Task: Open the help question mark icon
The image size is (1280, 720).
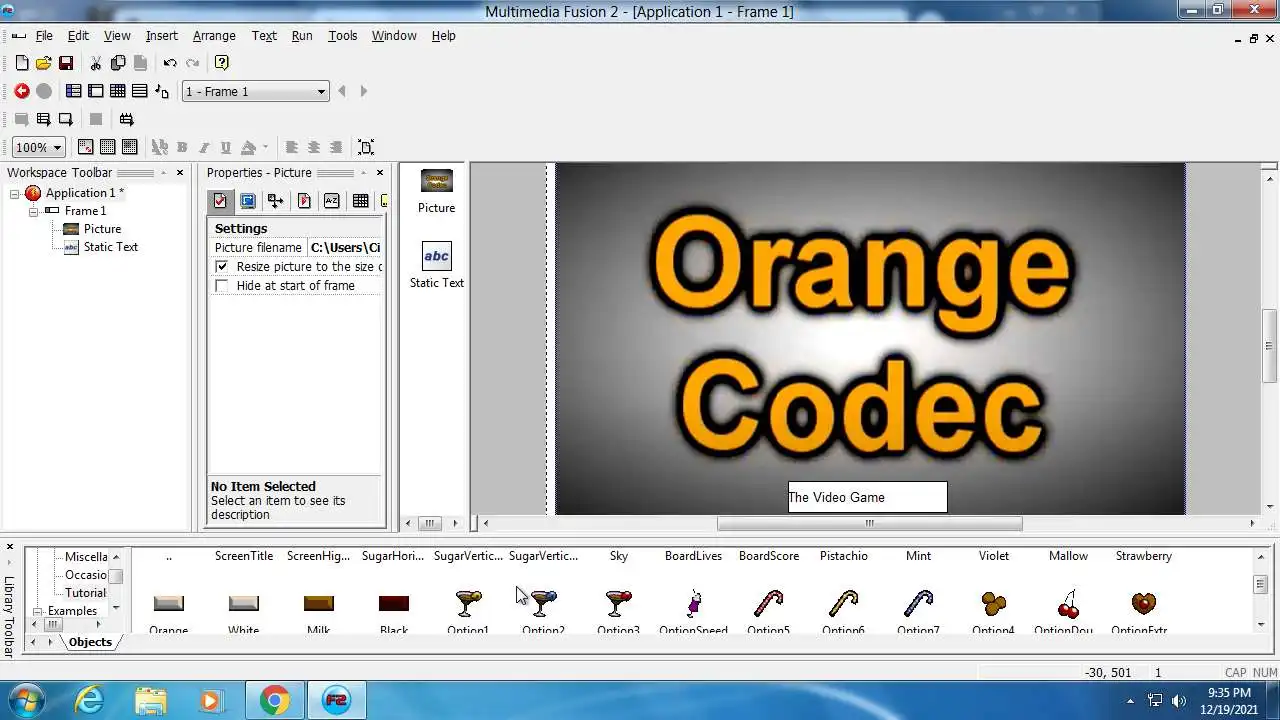Action: coord(222,63)
